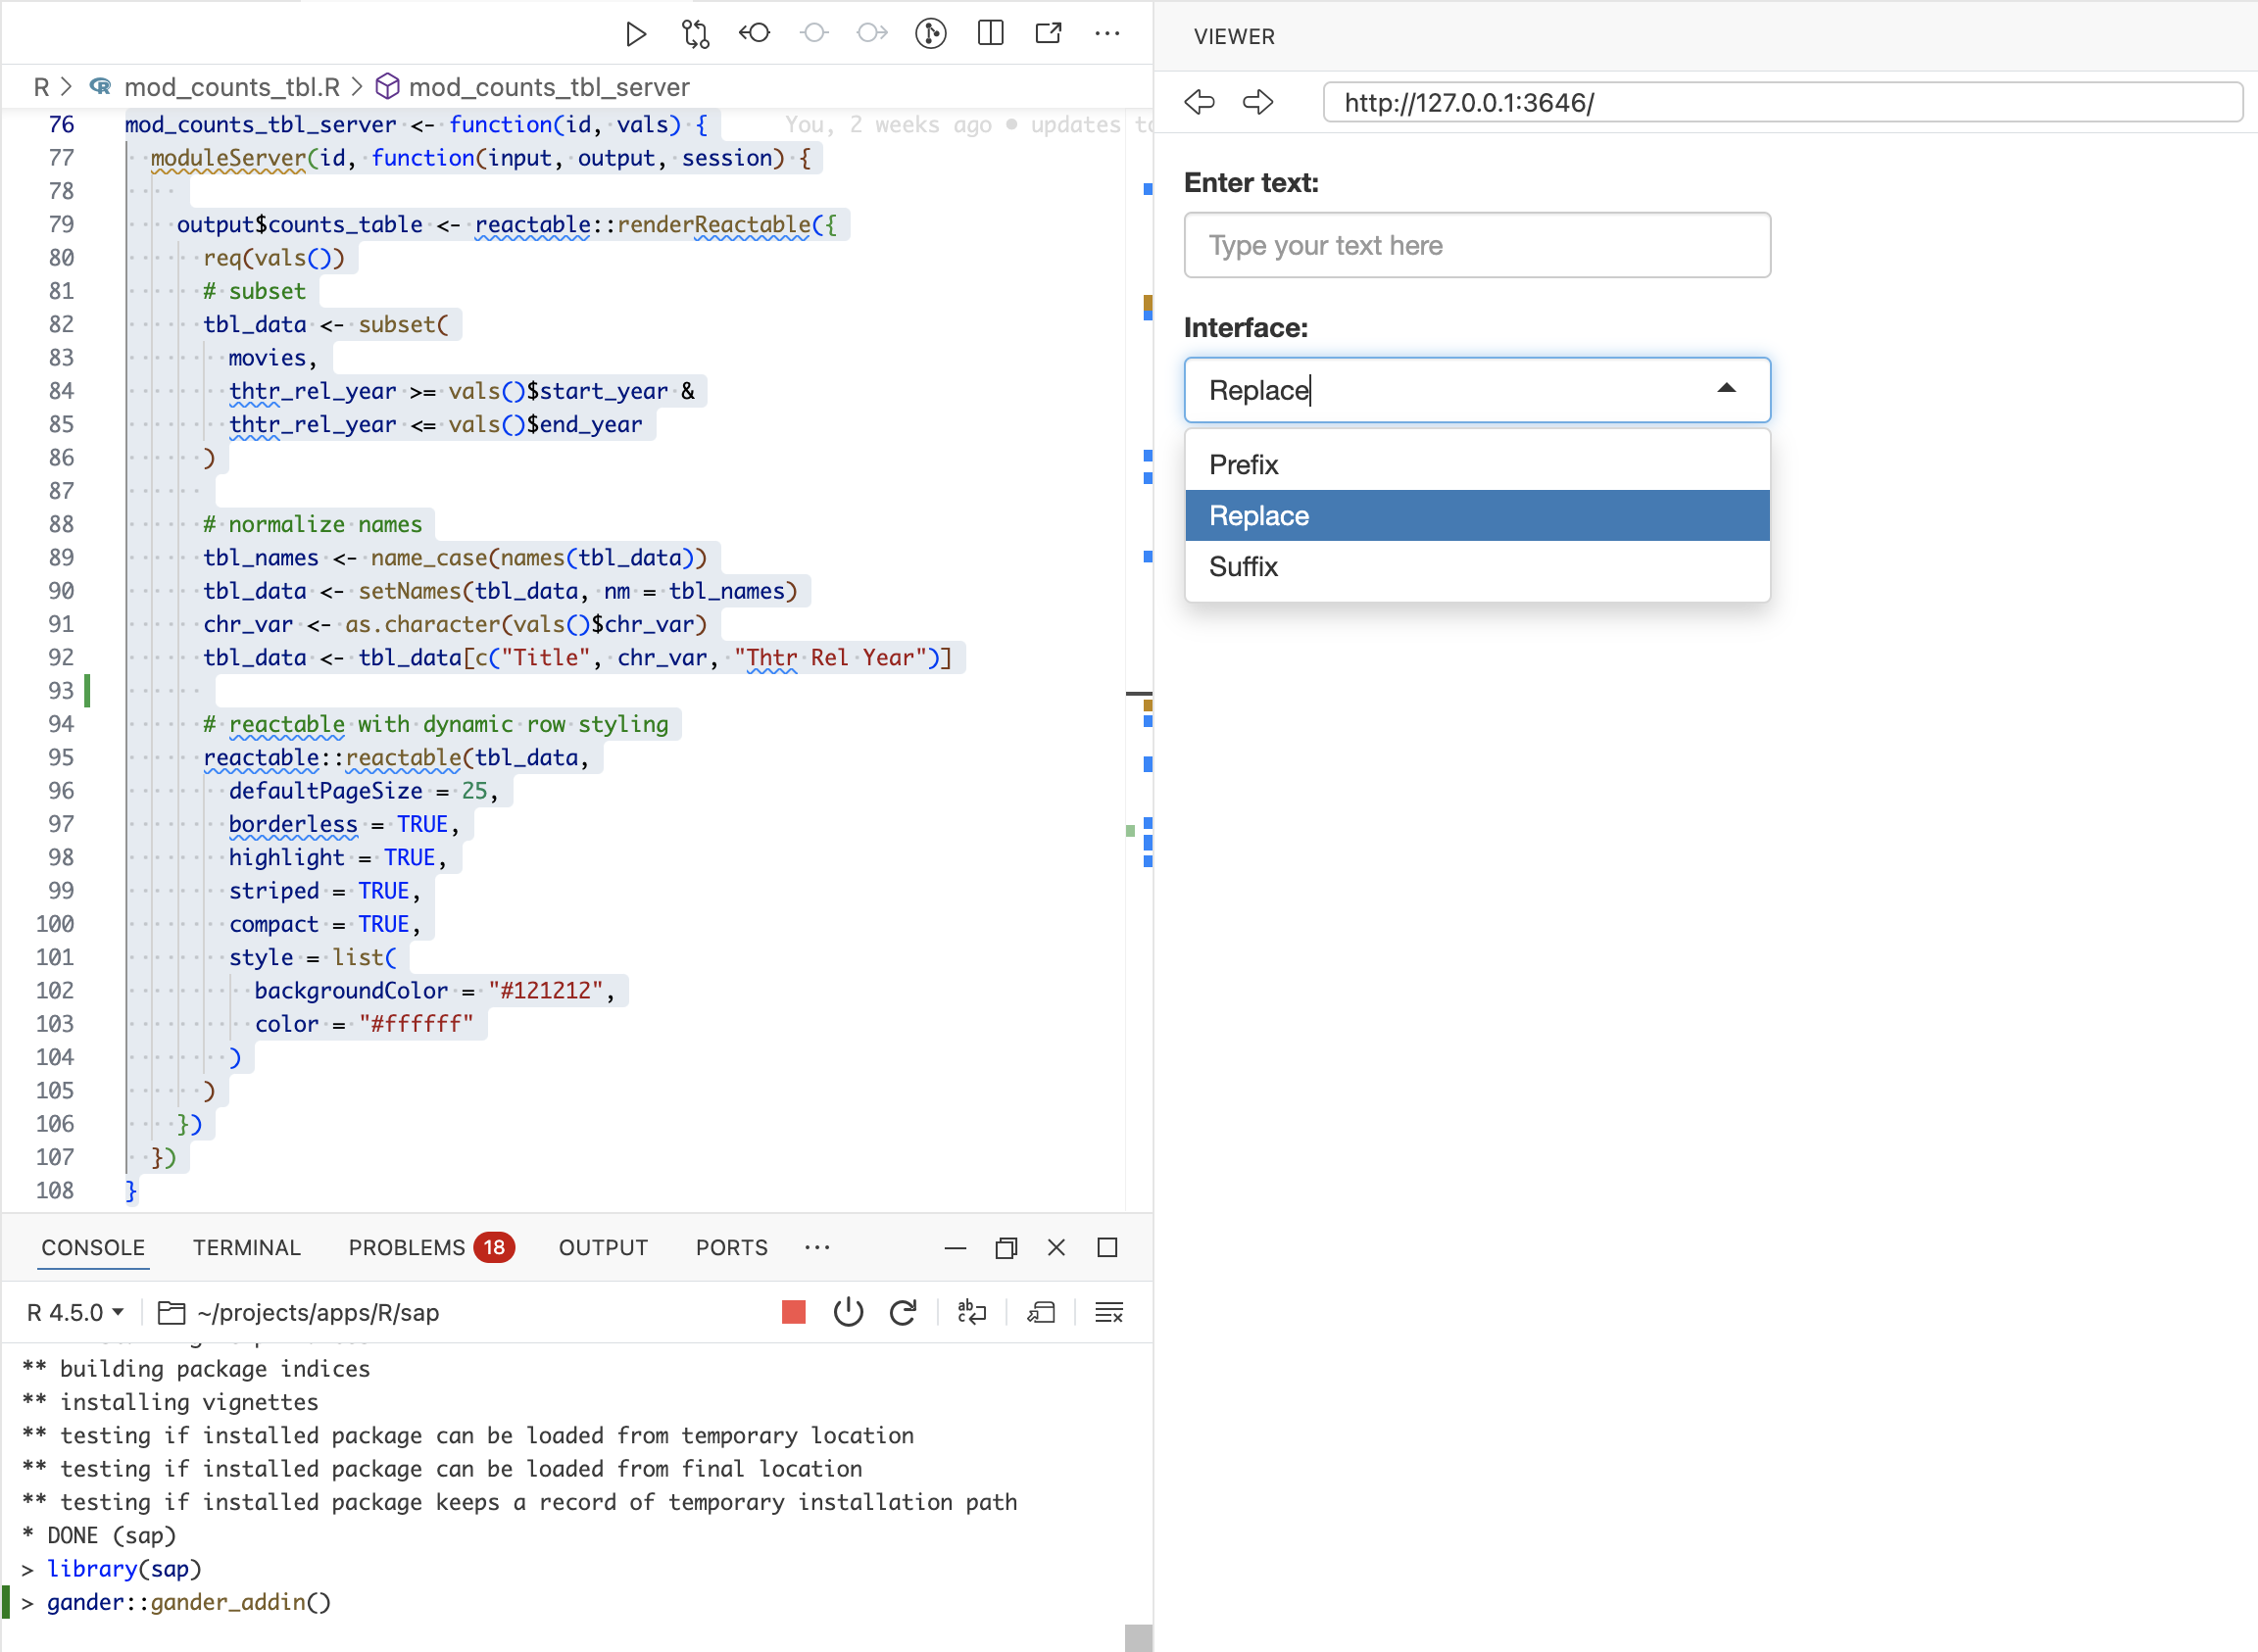
Task: Click the git blame annotation 'You, 2 weeks ago'
Action: pos(888,124)
